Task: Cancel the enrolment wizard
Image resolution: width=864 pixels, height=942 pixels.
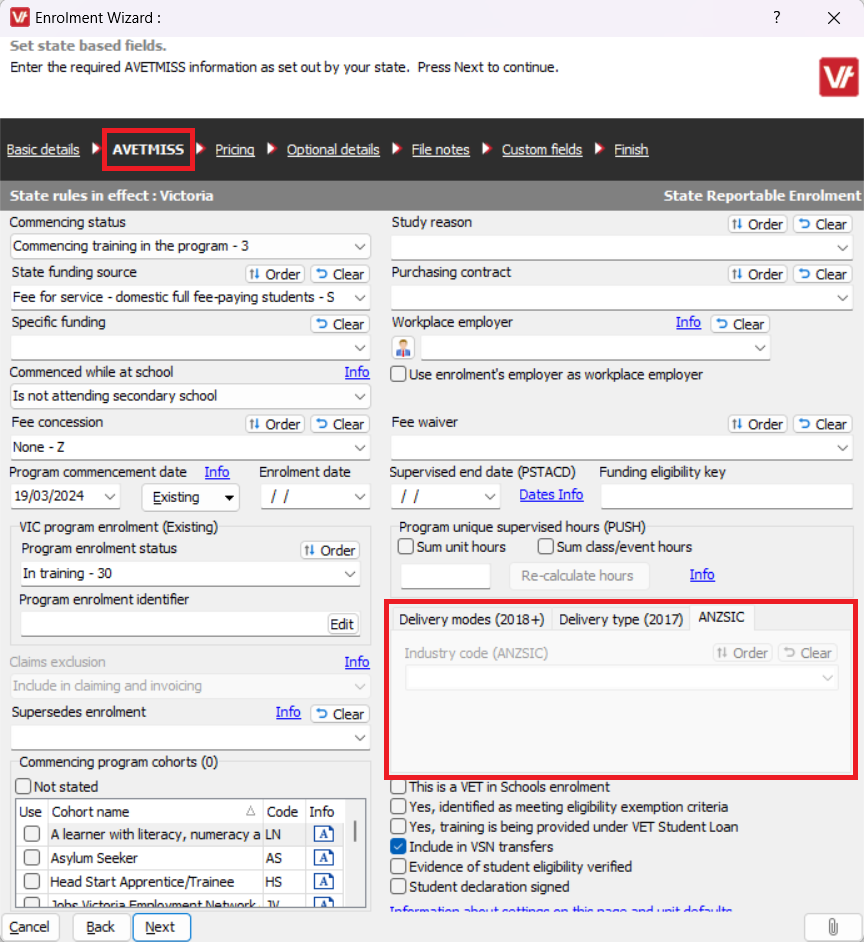Action: [x=29, y=927]
